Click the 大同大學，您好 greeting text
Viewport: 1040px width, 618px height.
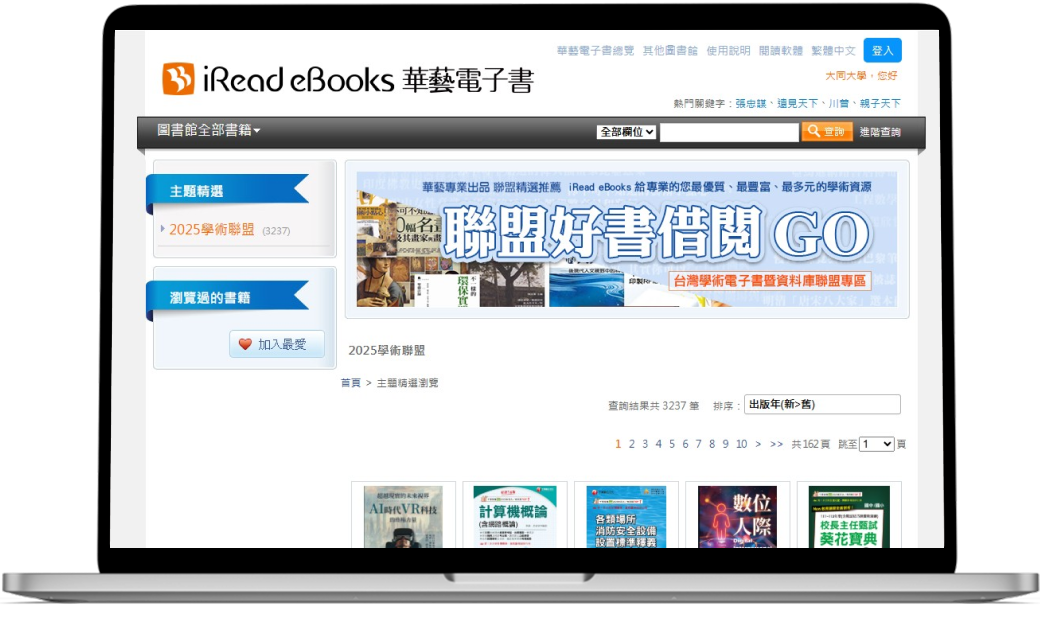861,76
